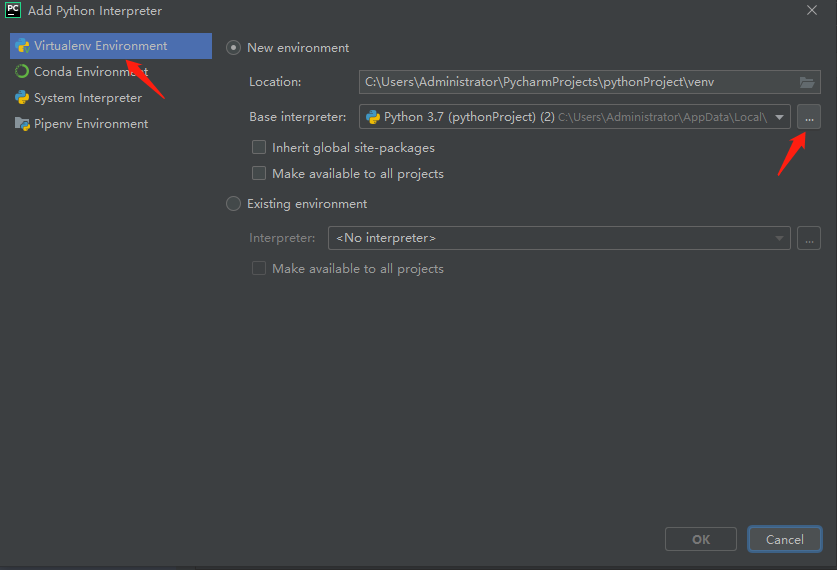837x570 pixels.
Task: Choose the Existing environment radio button
Action: point(233,204)
